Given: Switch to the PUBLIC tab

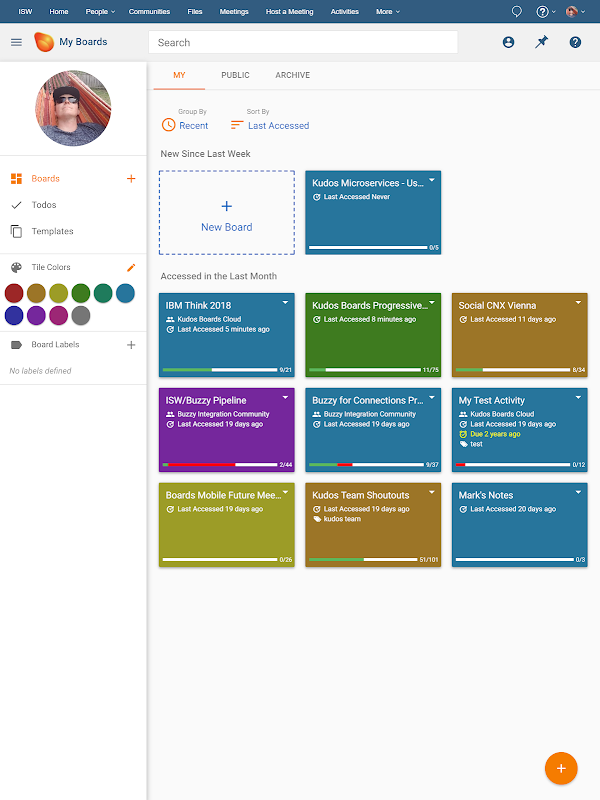Looking at the screenshot, I should (235, 76).
